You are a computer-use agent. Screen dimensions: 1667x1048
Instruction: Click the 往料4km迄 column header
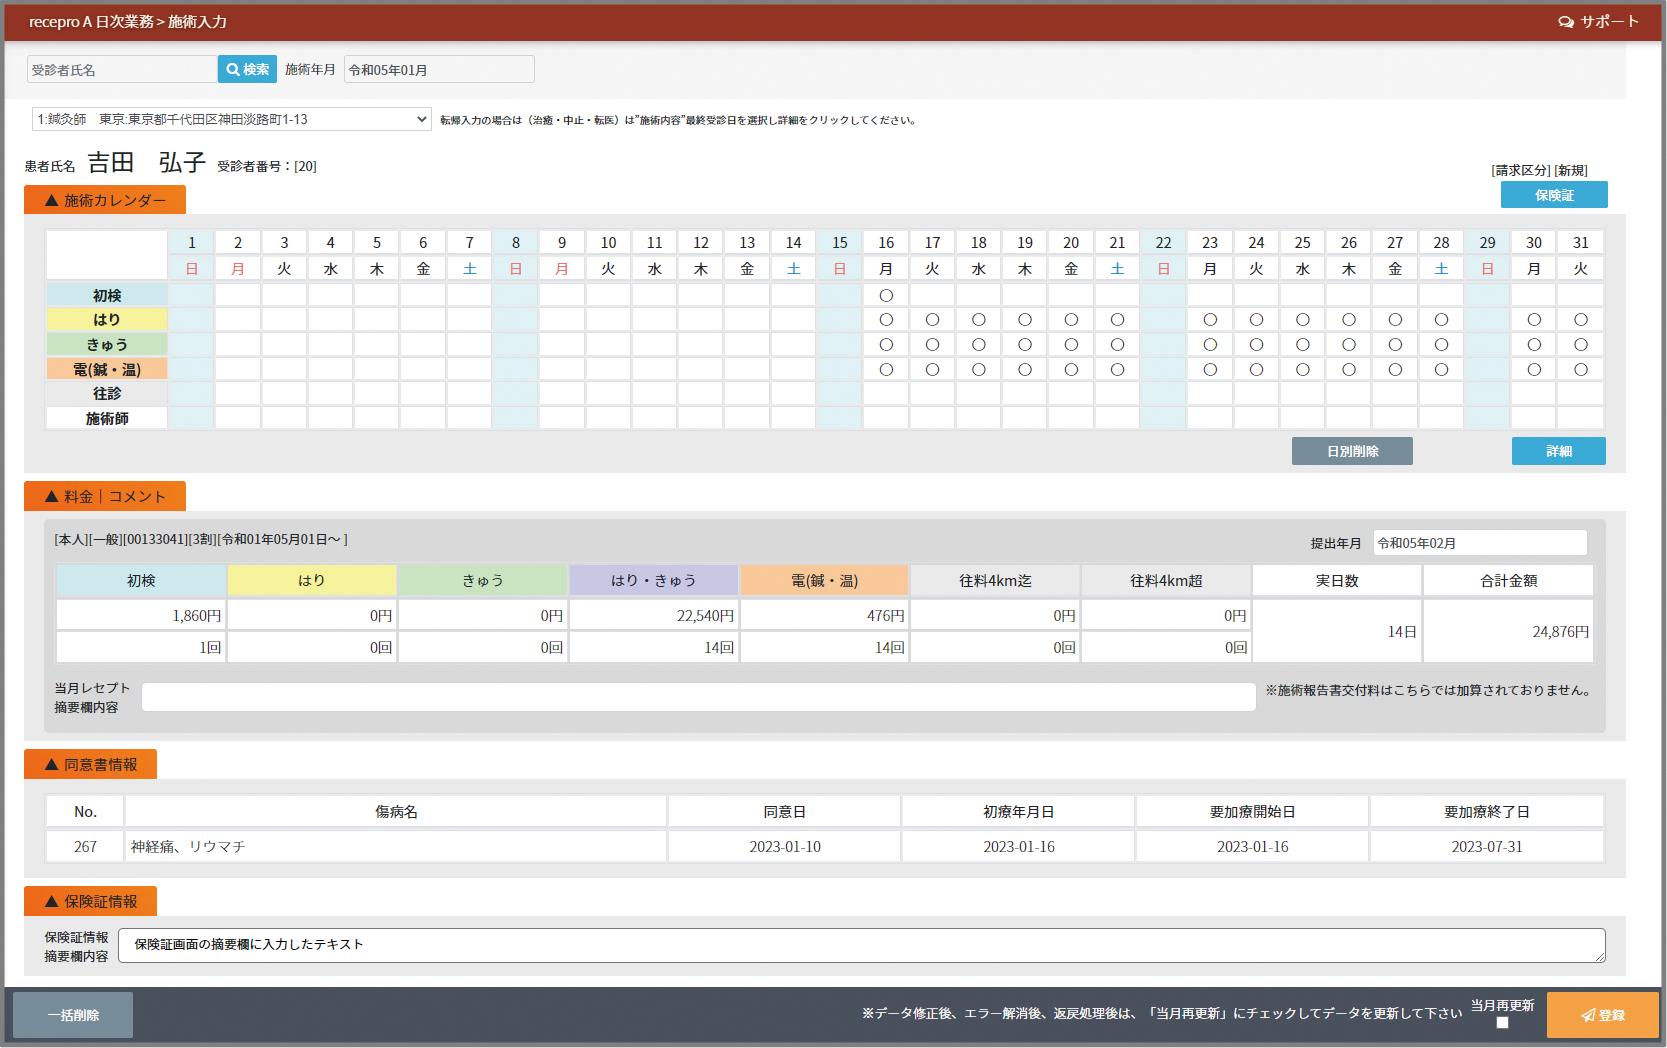(995, 580)
